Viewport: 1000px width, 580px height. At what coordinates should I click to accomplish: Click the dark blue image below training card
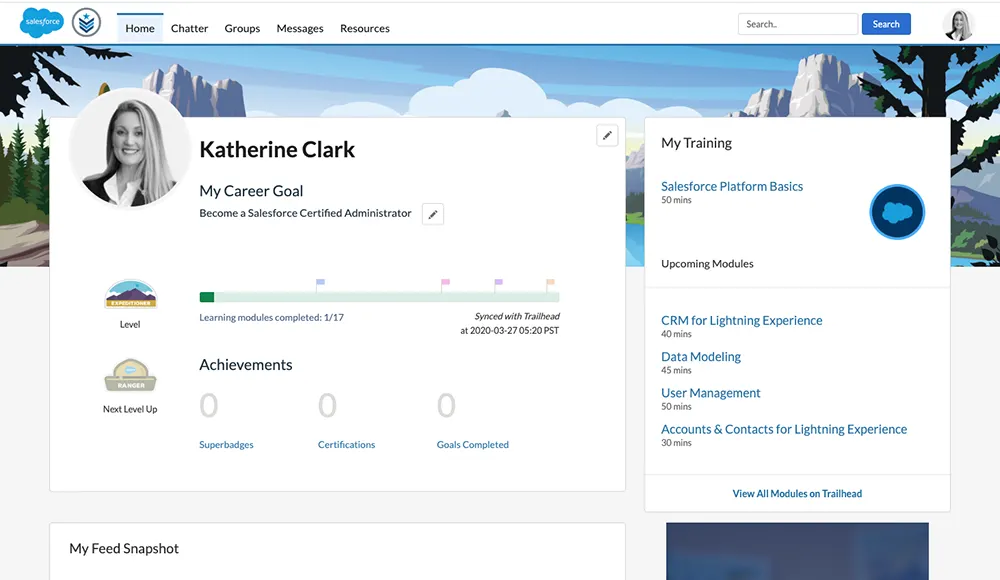click(x=797, y=551)
